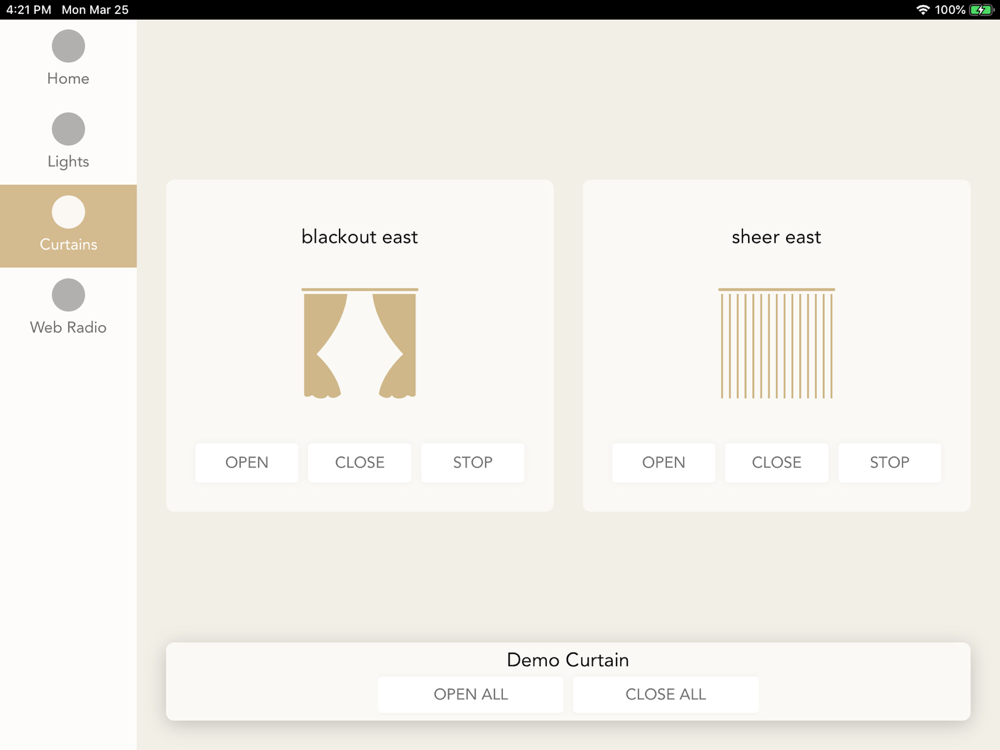Click the battery icon in status bar

[981, 10]
